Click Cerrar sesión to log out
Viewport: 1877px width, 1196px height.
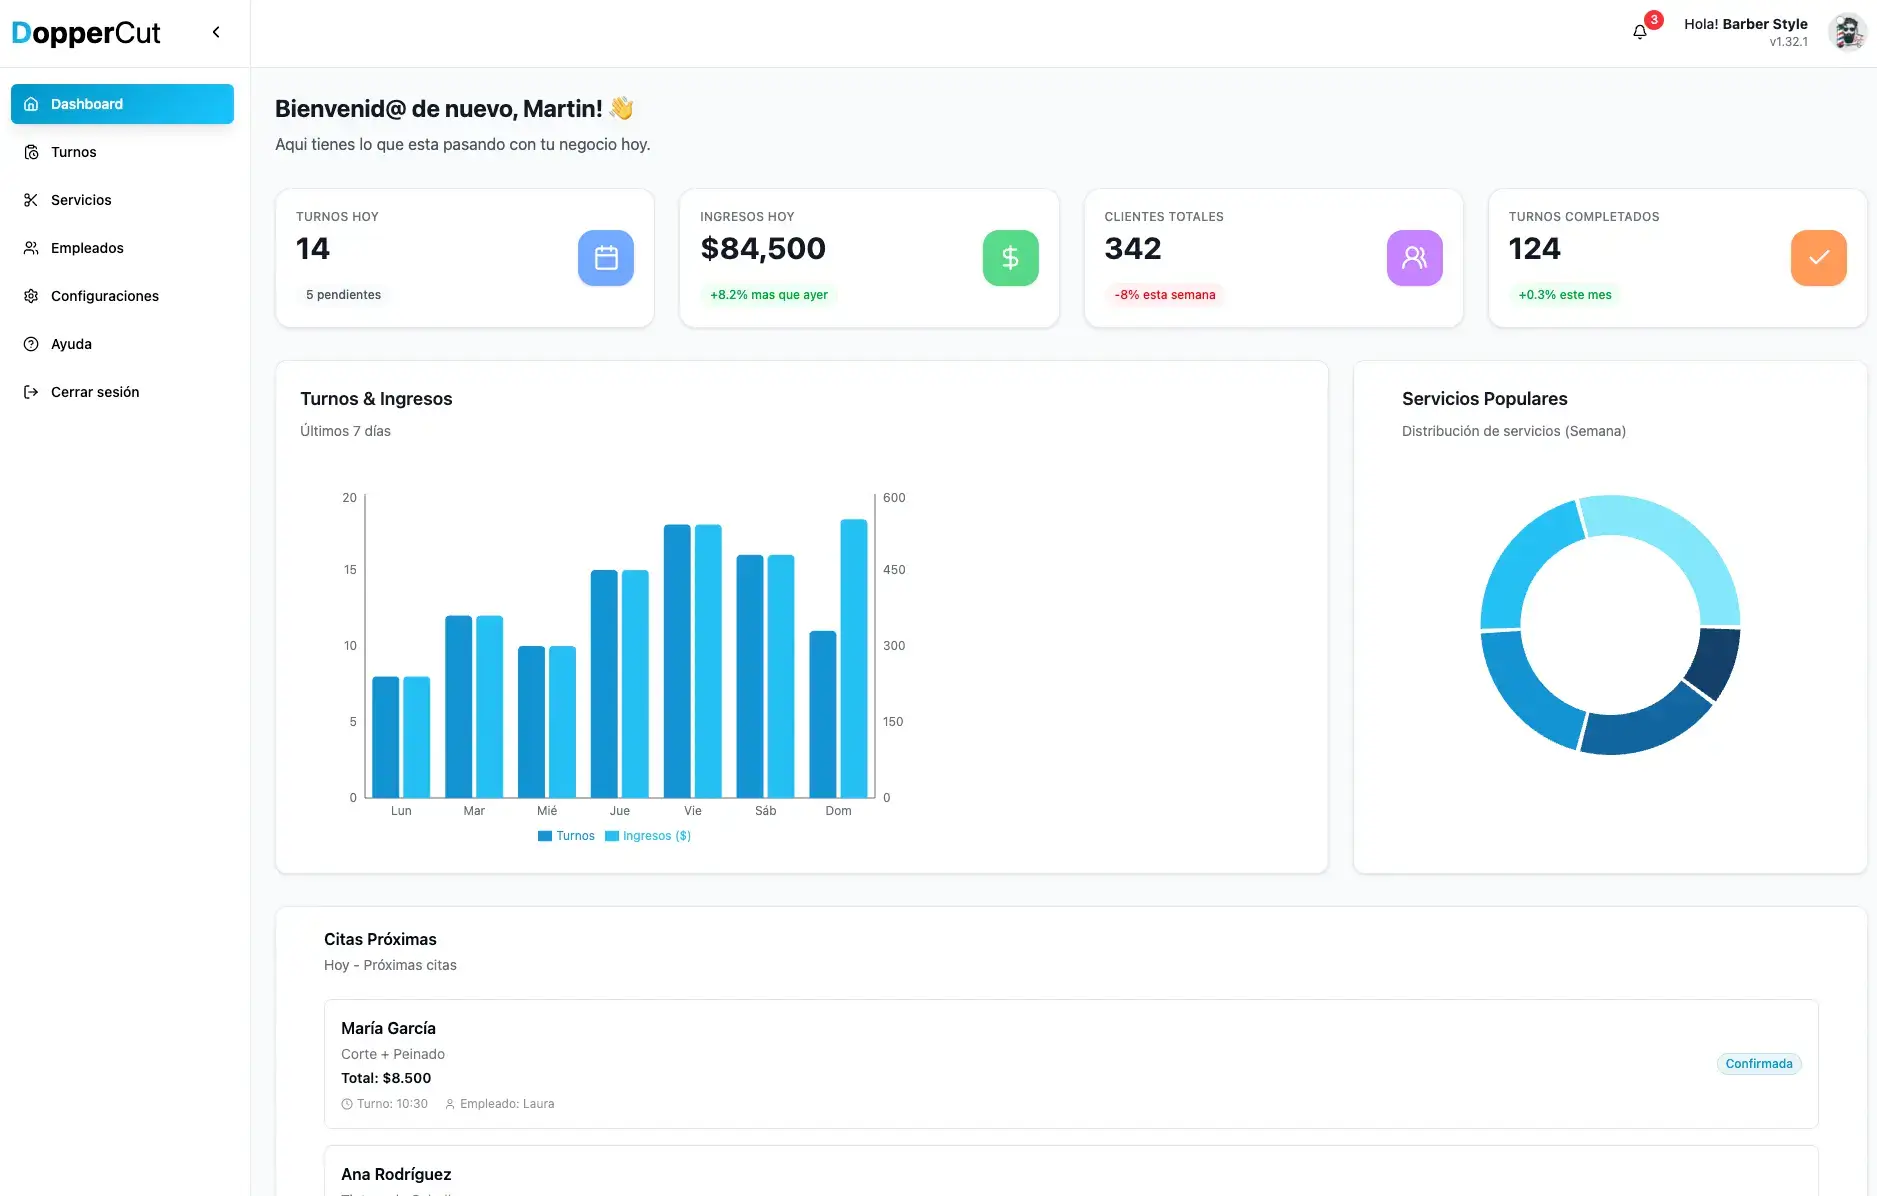click(x=95, y=392)
